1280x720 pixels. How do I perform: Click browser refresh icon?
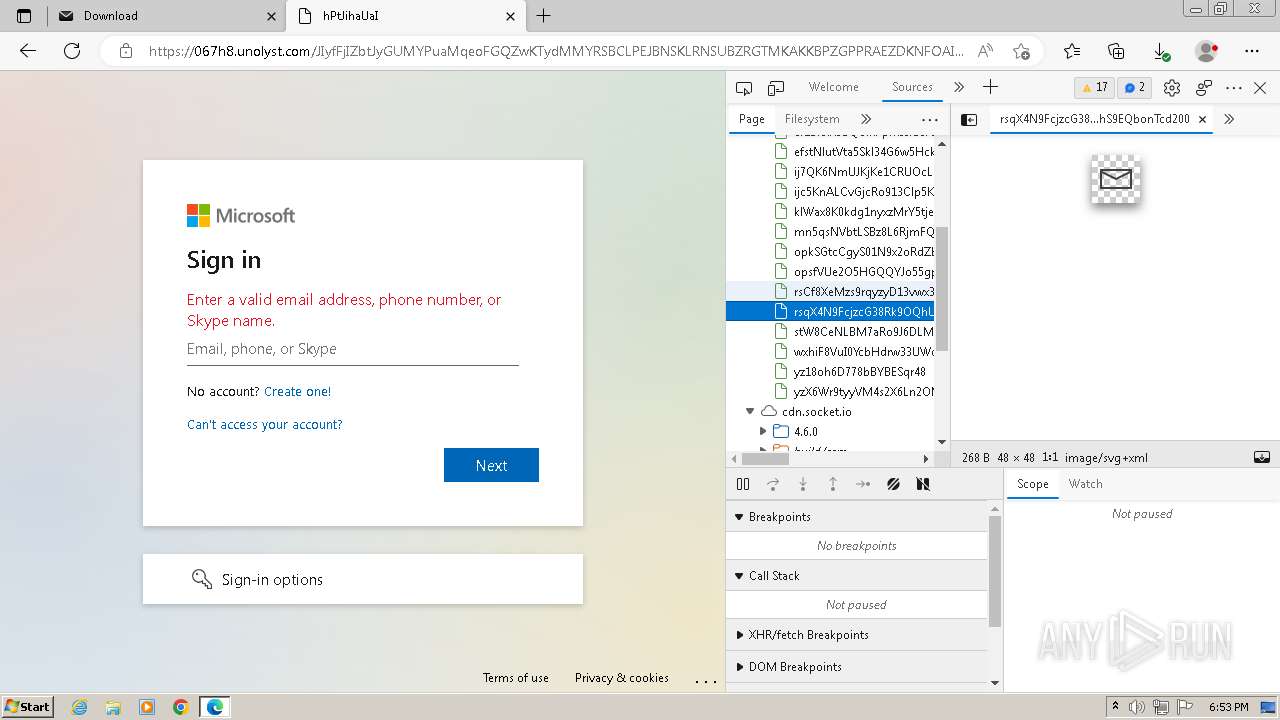point(72,51)
